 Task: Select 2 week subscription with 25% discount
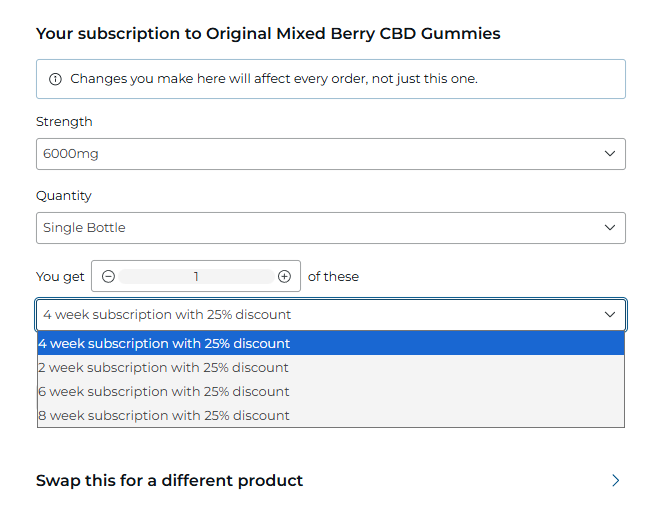click(164, 367)
